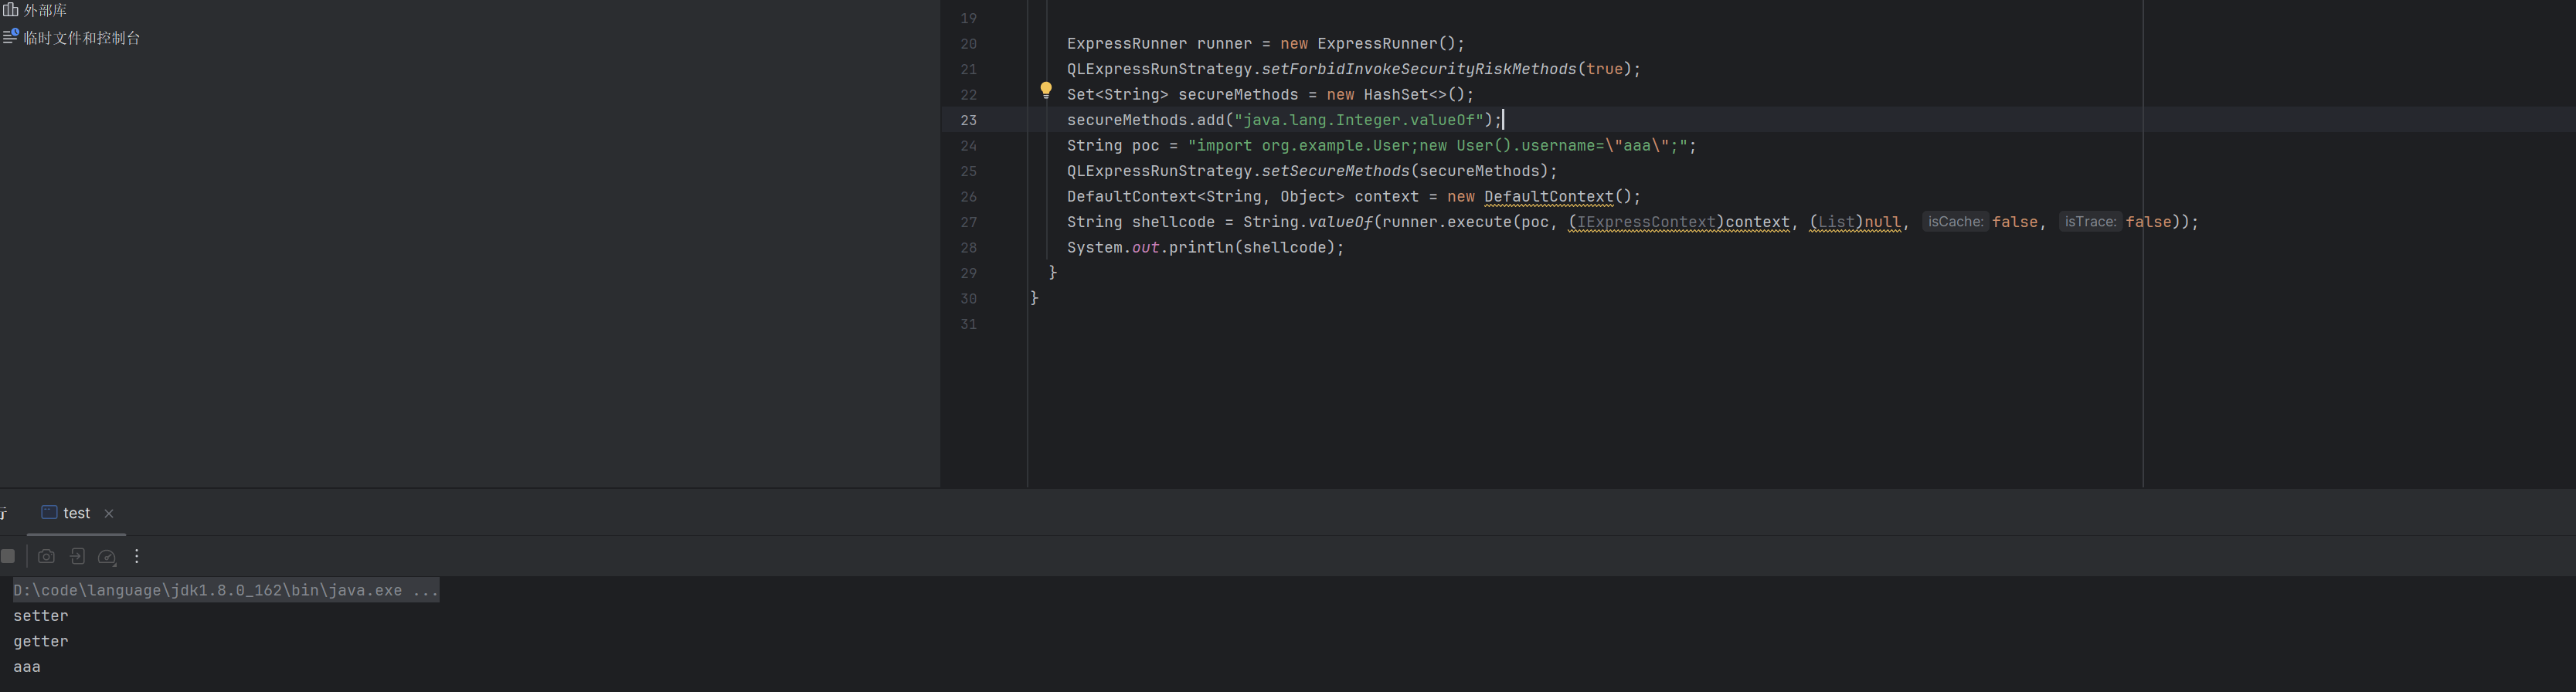
Task: Click the console output line 'aaa'
Action: click(27, 667)
